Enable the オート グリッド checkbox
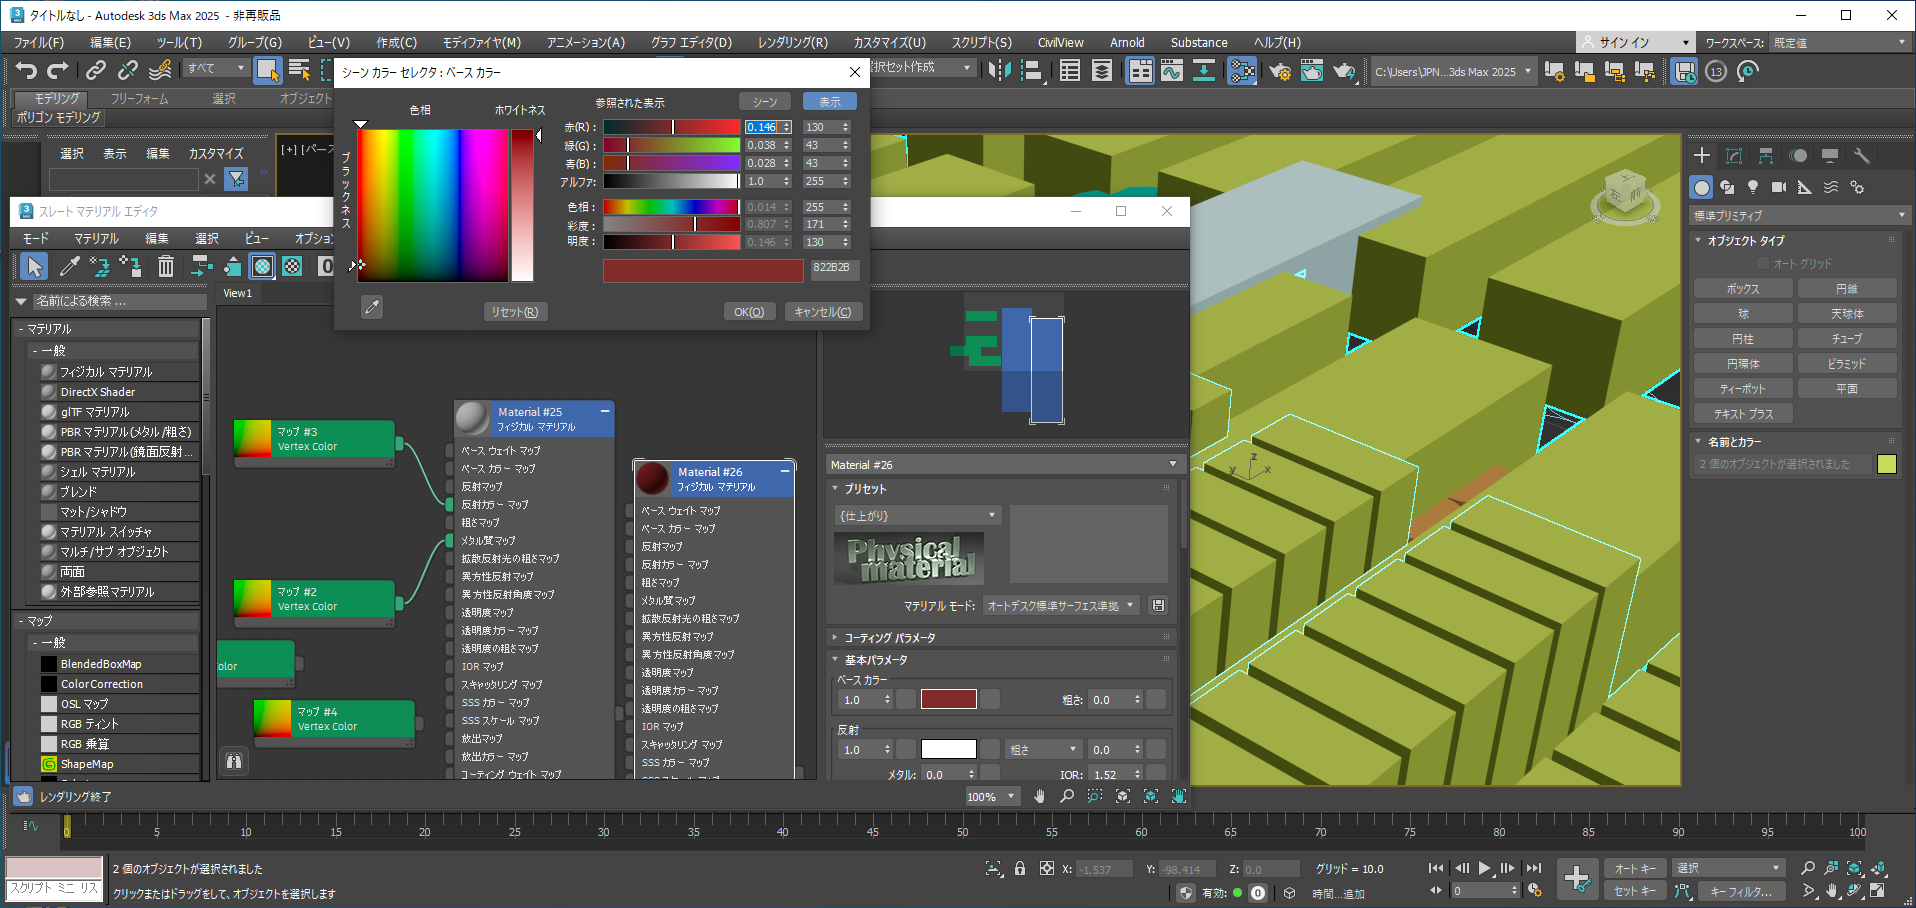Screen dimensions: 1916x908 pos(1763,263)
